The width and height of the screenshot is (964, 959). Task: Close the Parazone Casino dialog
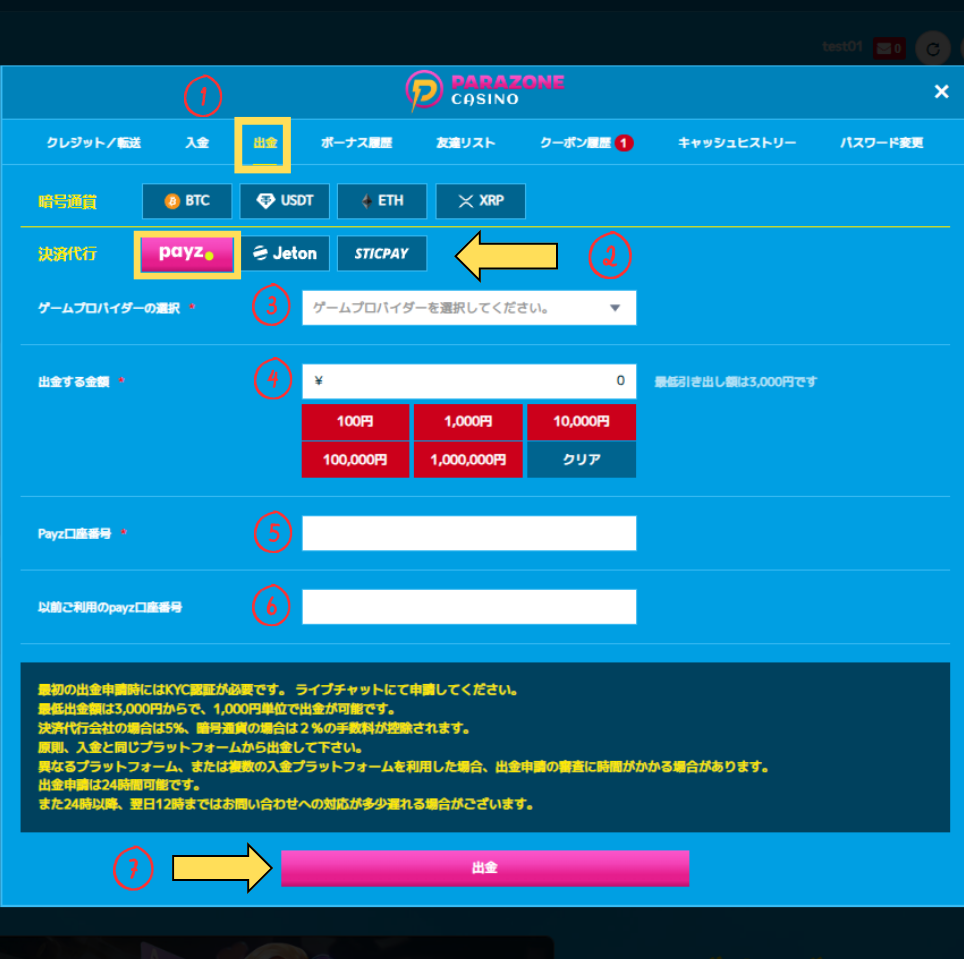(941, 92)
